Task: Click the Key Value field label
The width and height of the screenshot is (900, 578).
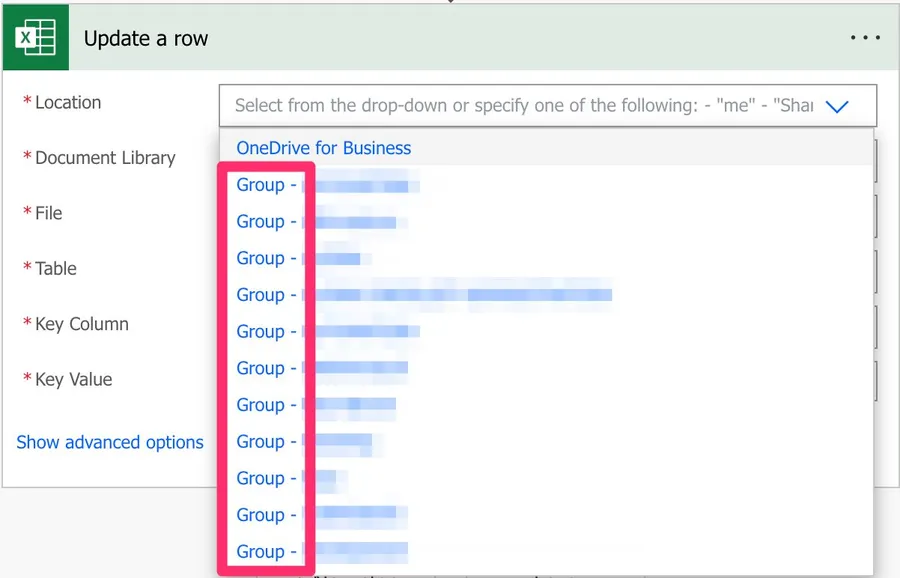Action: (73, 380)
